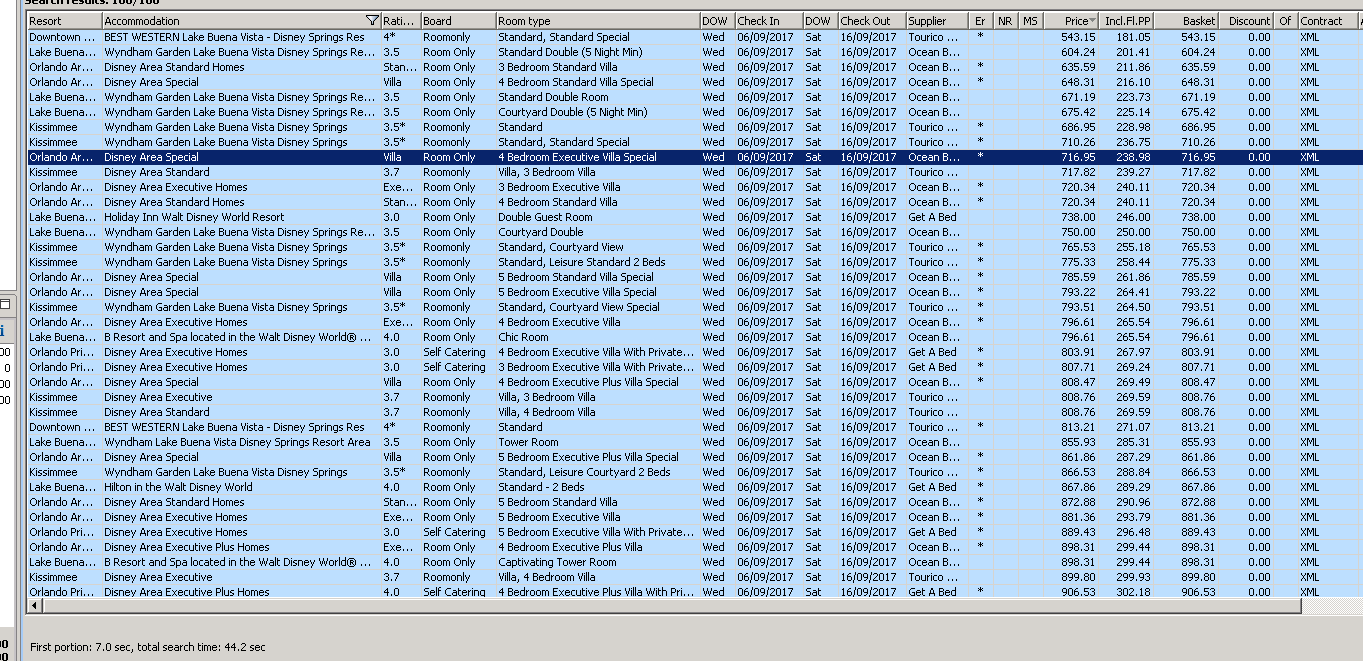Click the Contract column header
This screenshot has height=661, width=1363.
(1328, 21)
